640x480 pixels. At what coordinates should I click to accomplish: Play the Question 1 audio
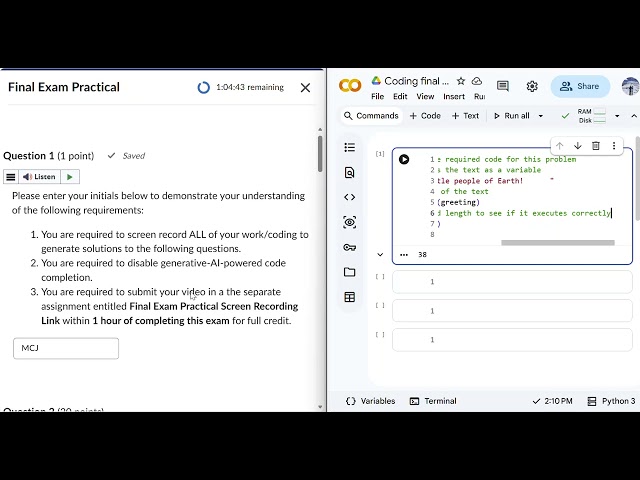coord(70,177)
